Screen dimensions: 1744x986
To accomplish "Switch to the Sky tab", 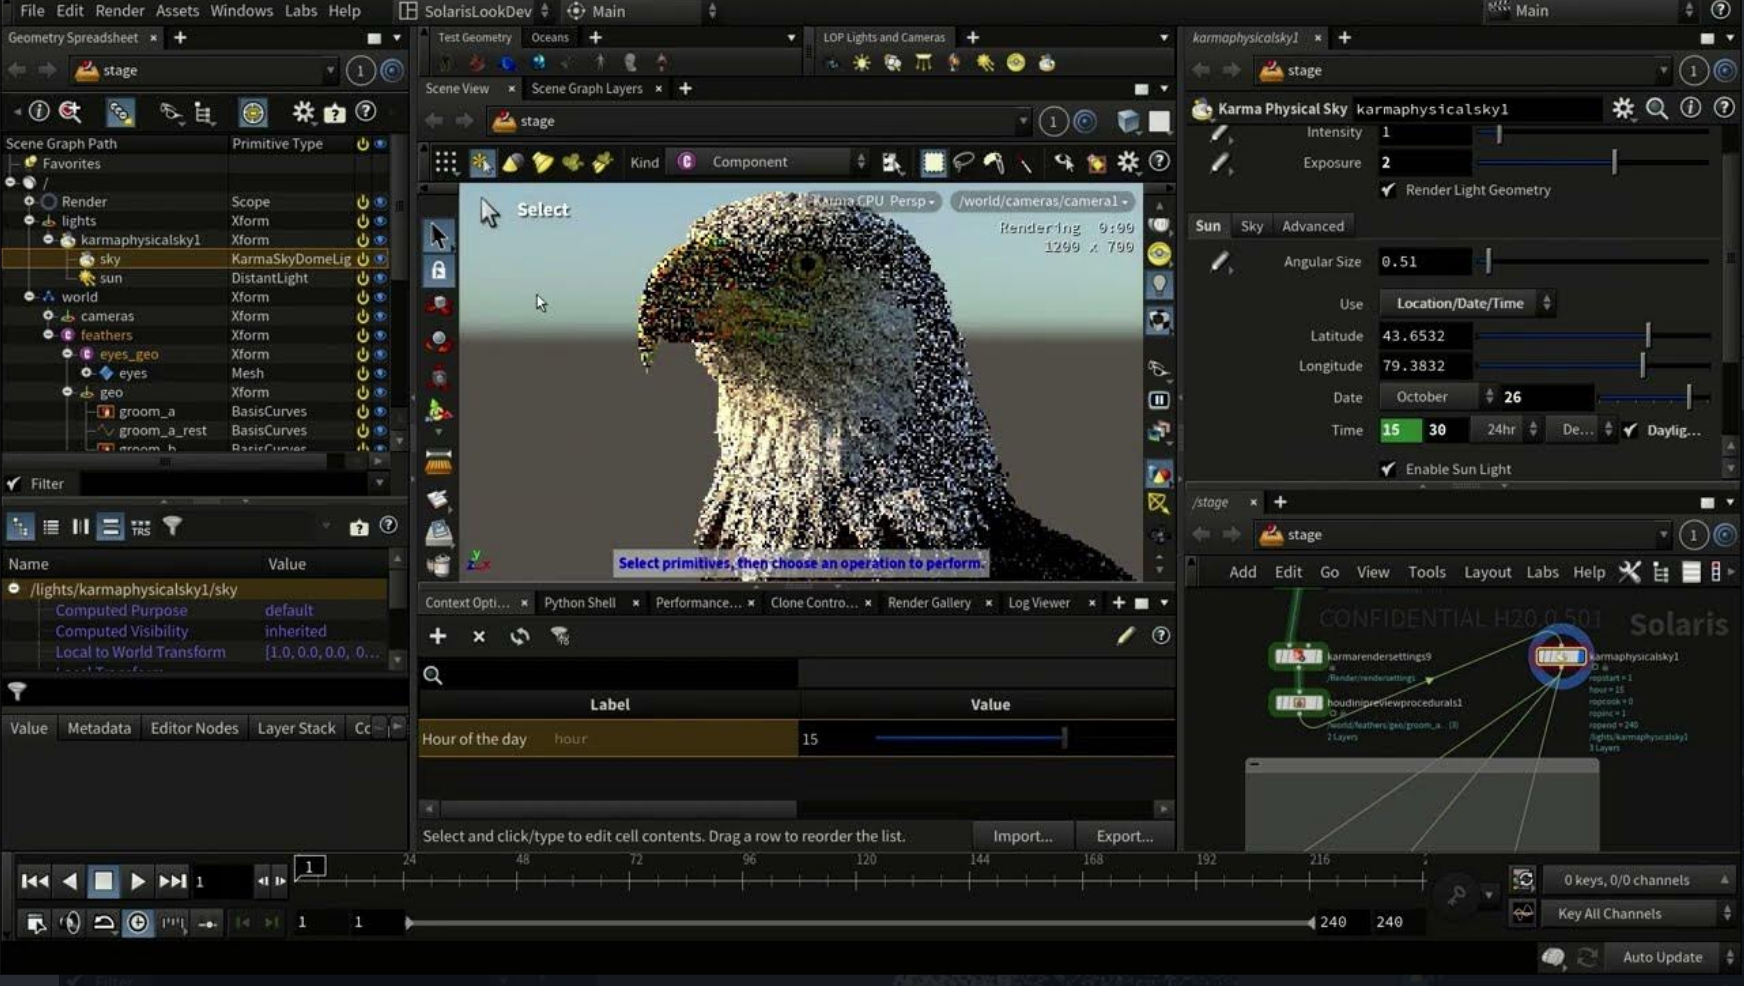I will pyautogui.click(x=1251, y=226).
